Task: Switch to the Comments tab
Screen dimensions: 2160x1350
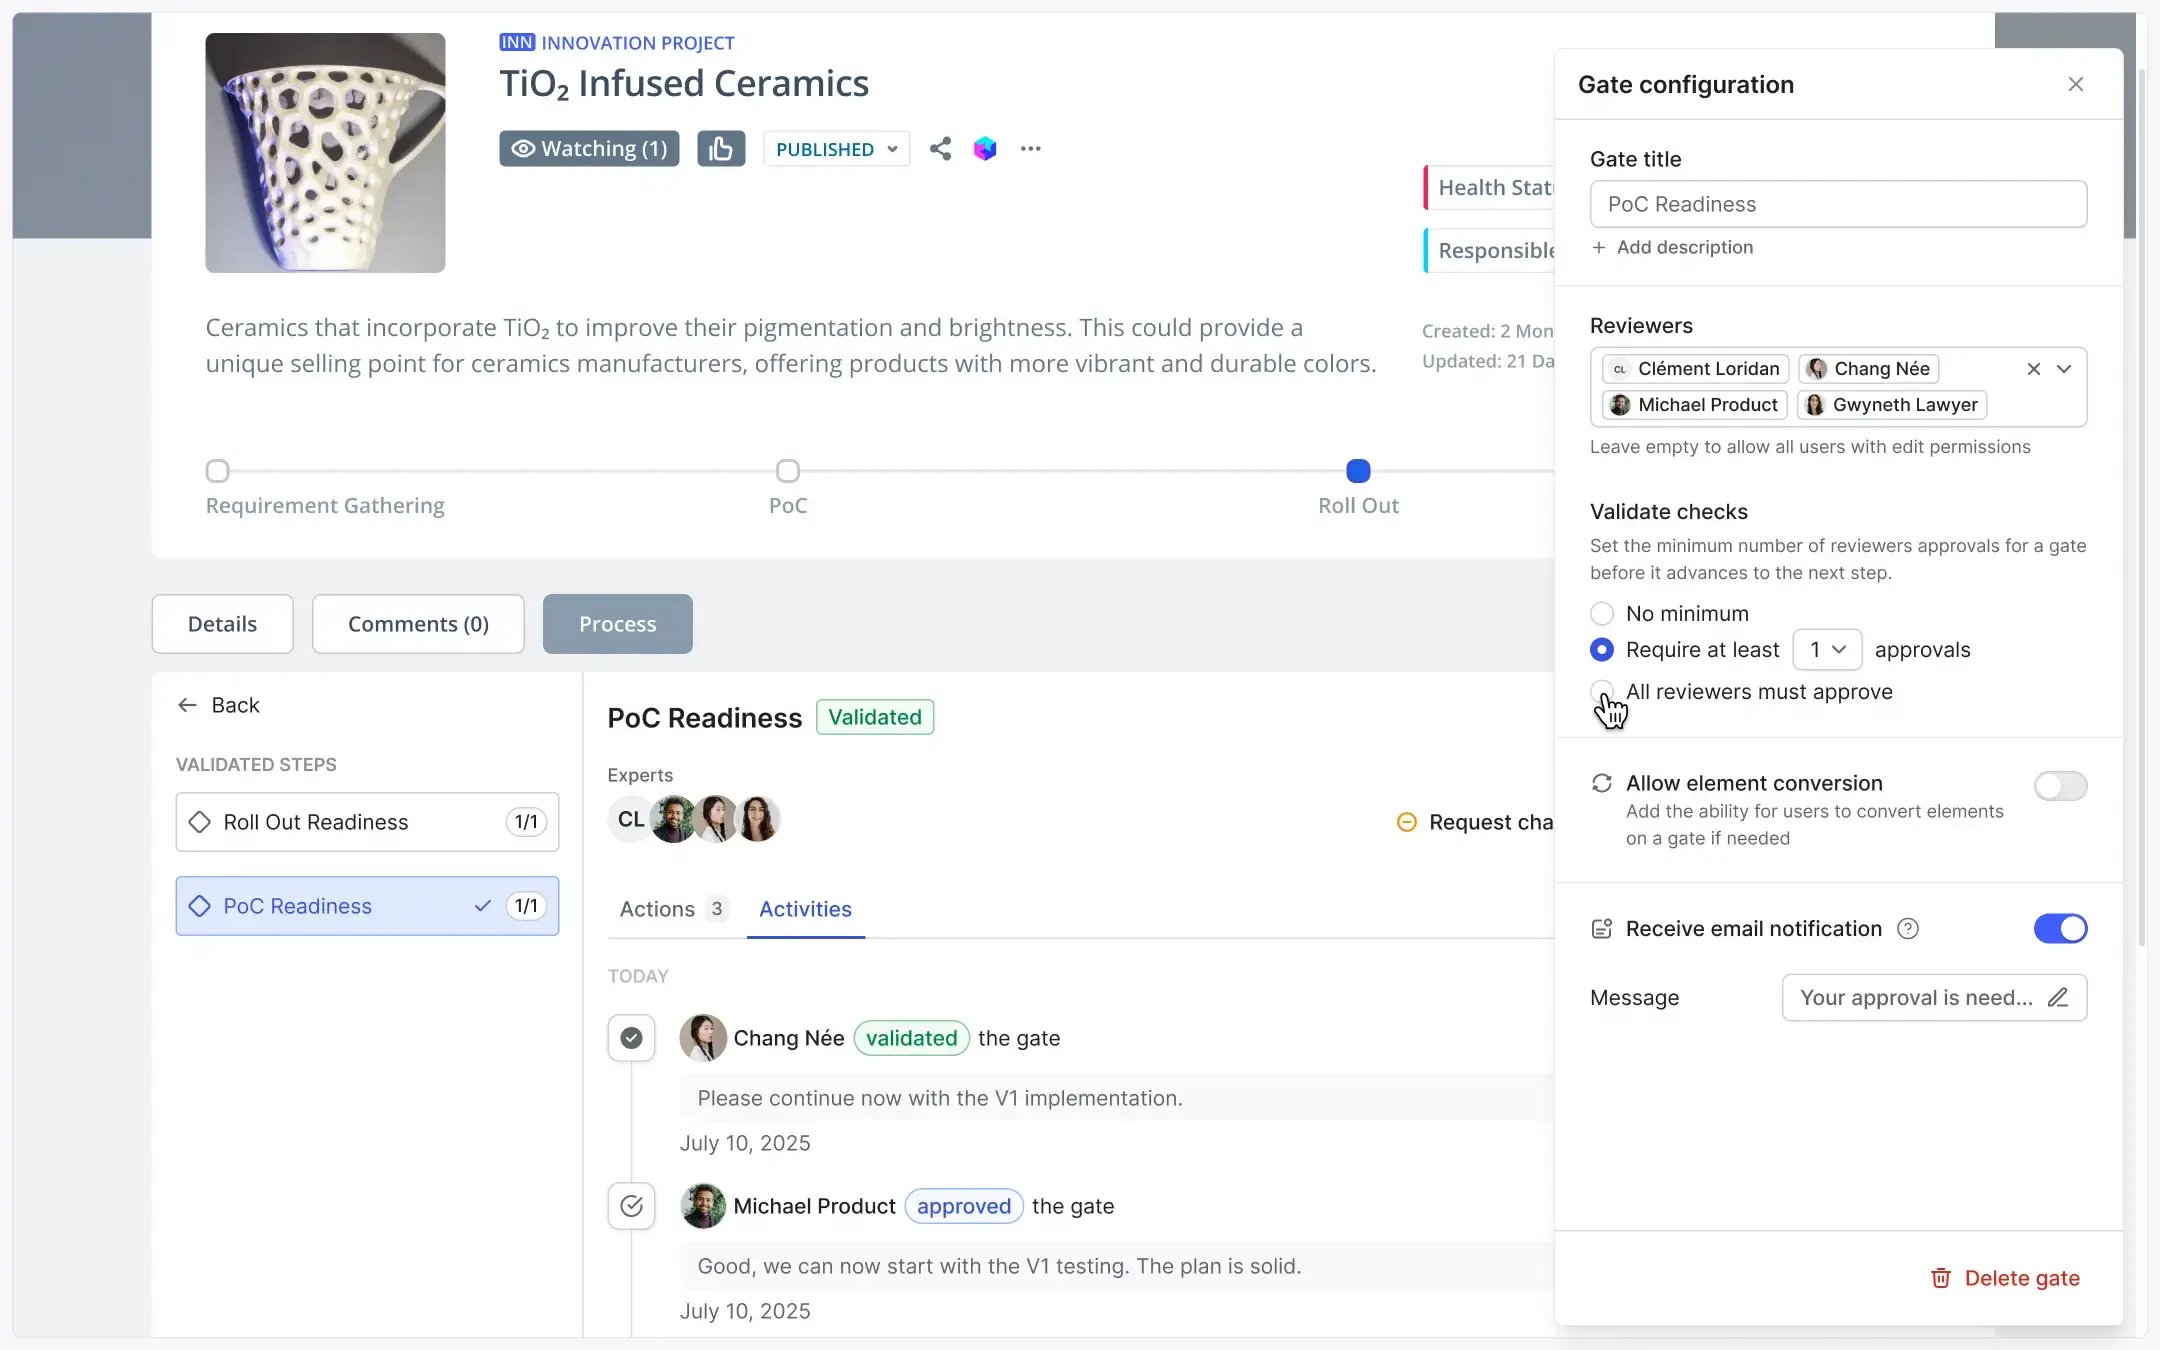Action: coord(418,623)
